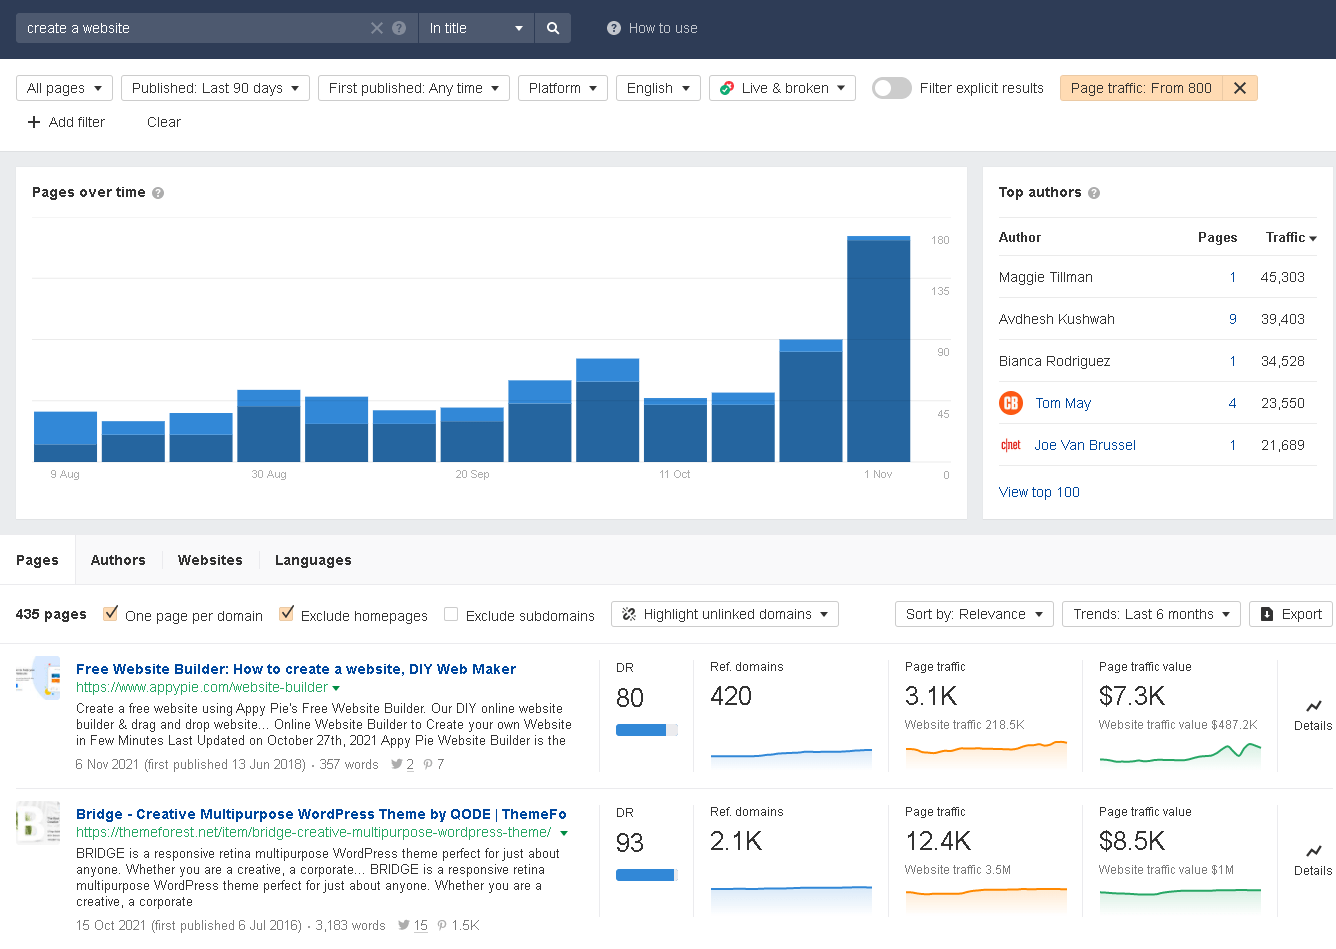Viewport: 1336px width, 949px height.
Task: Open Trends: Last 6 months dropdown
Action: (1151, 614)
